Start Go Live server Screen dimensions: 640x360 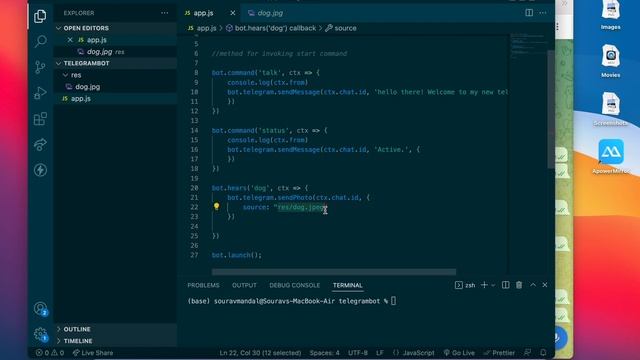click(x=459, y=353)
